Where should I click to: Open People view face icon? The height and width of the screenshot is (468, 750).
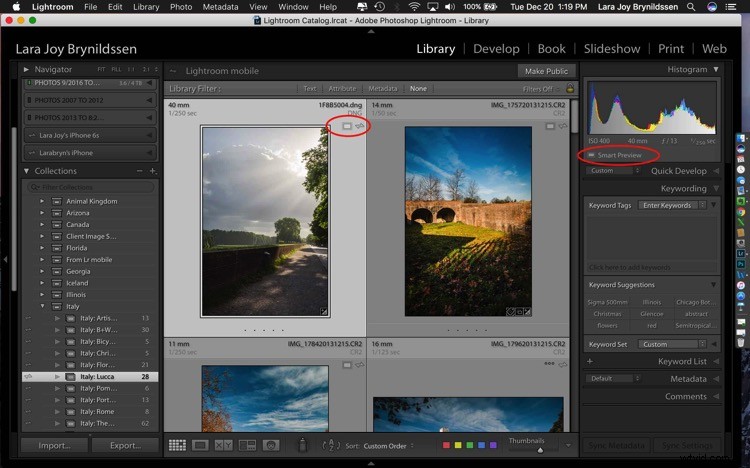[271, 446]
